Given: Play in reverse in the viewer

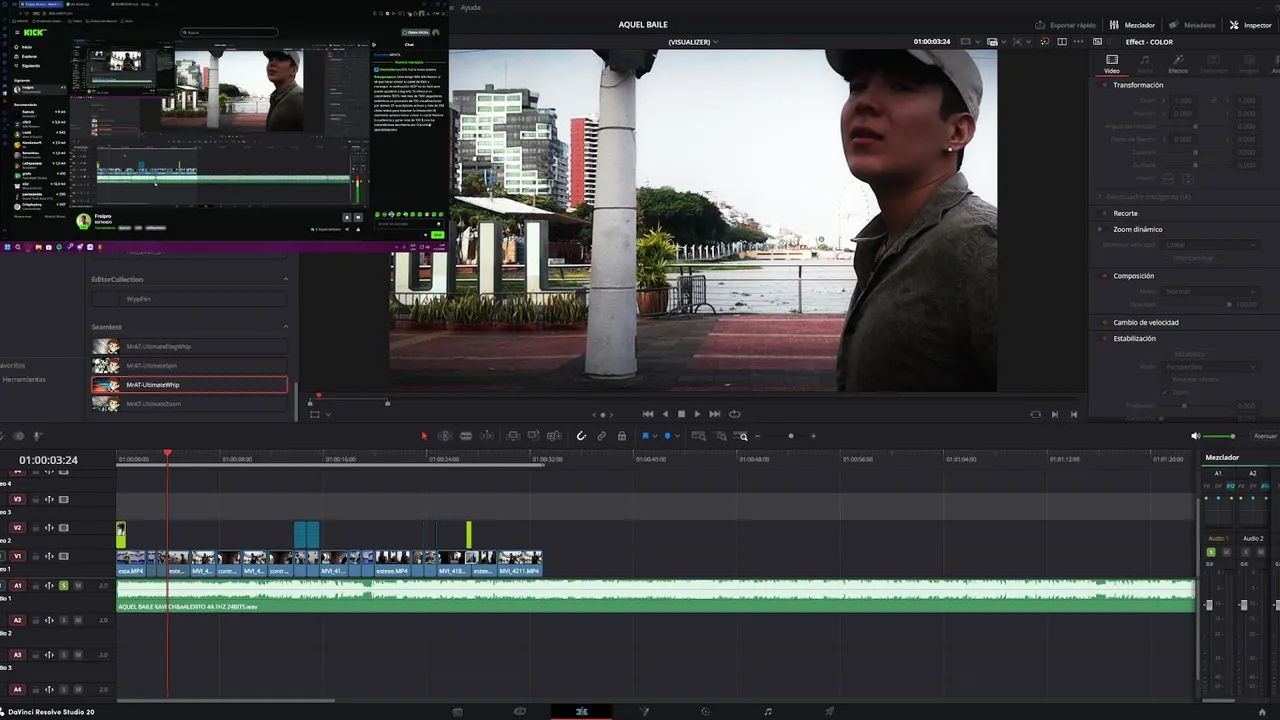Looking at the screenshot, I should click(665, 414).
